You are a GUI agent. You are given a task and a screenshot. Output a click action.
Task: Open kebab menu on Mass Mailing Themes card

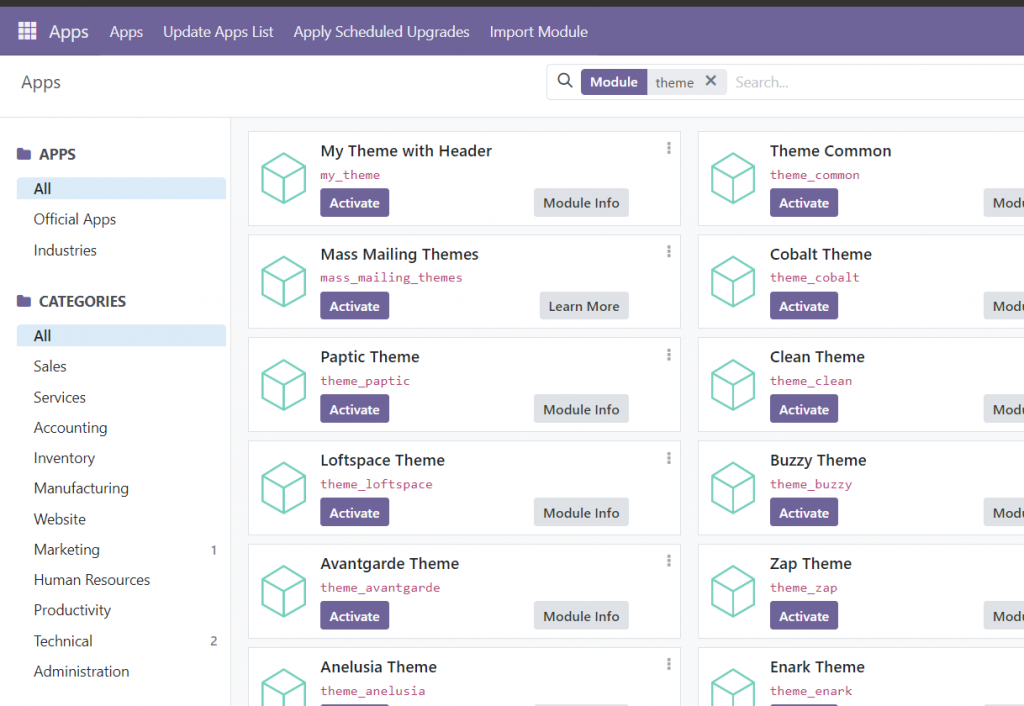coord(669,251)
